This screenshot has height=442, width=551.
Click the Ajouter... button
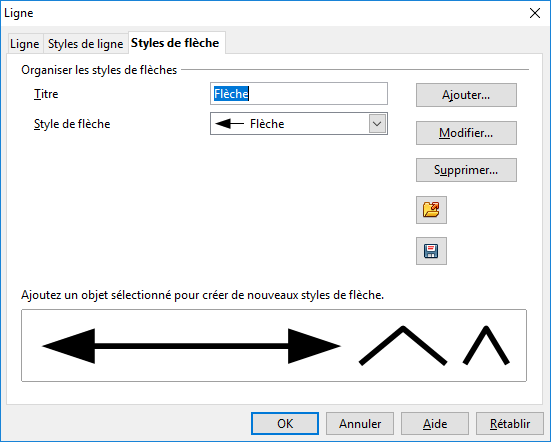point(466,95)
